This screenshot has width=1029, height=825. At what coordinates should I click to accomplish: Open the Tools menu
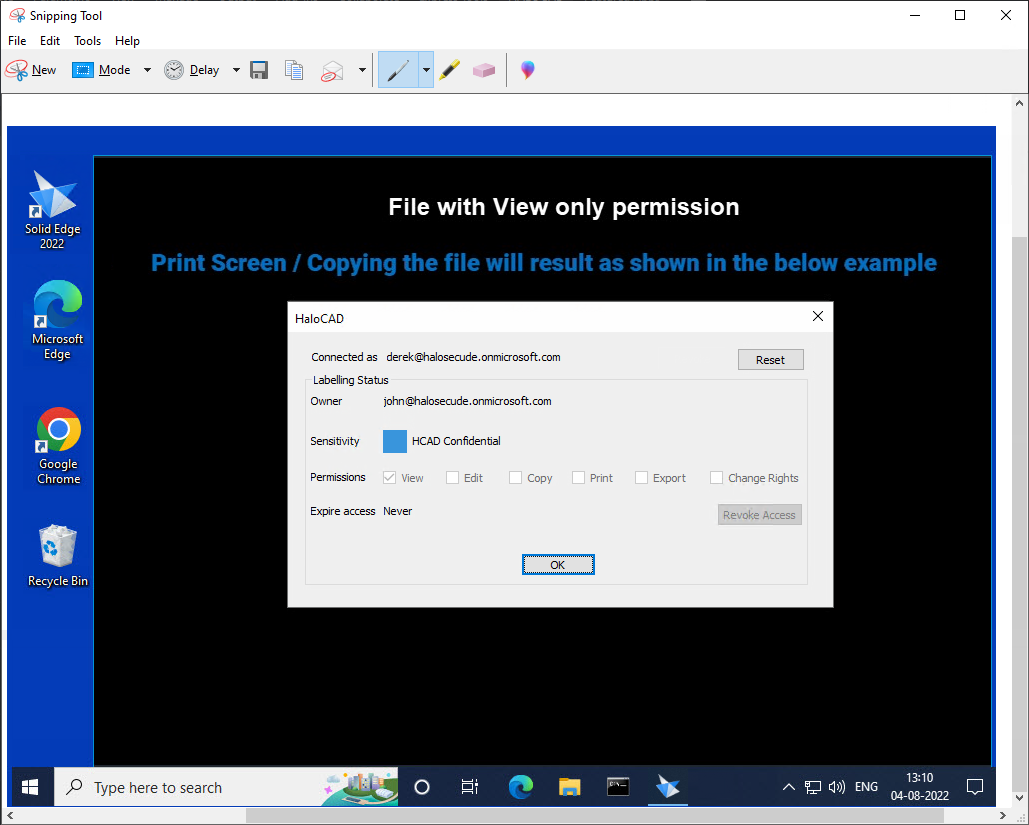click(x=87, y=41)
